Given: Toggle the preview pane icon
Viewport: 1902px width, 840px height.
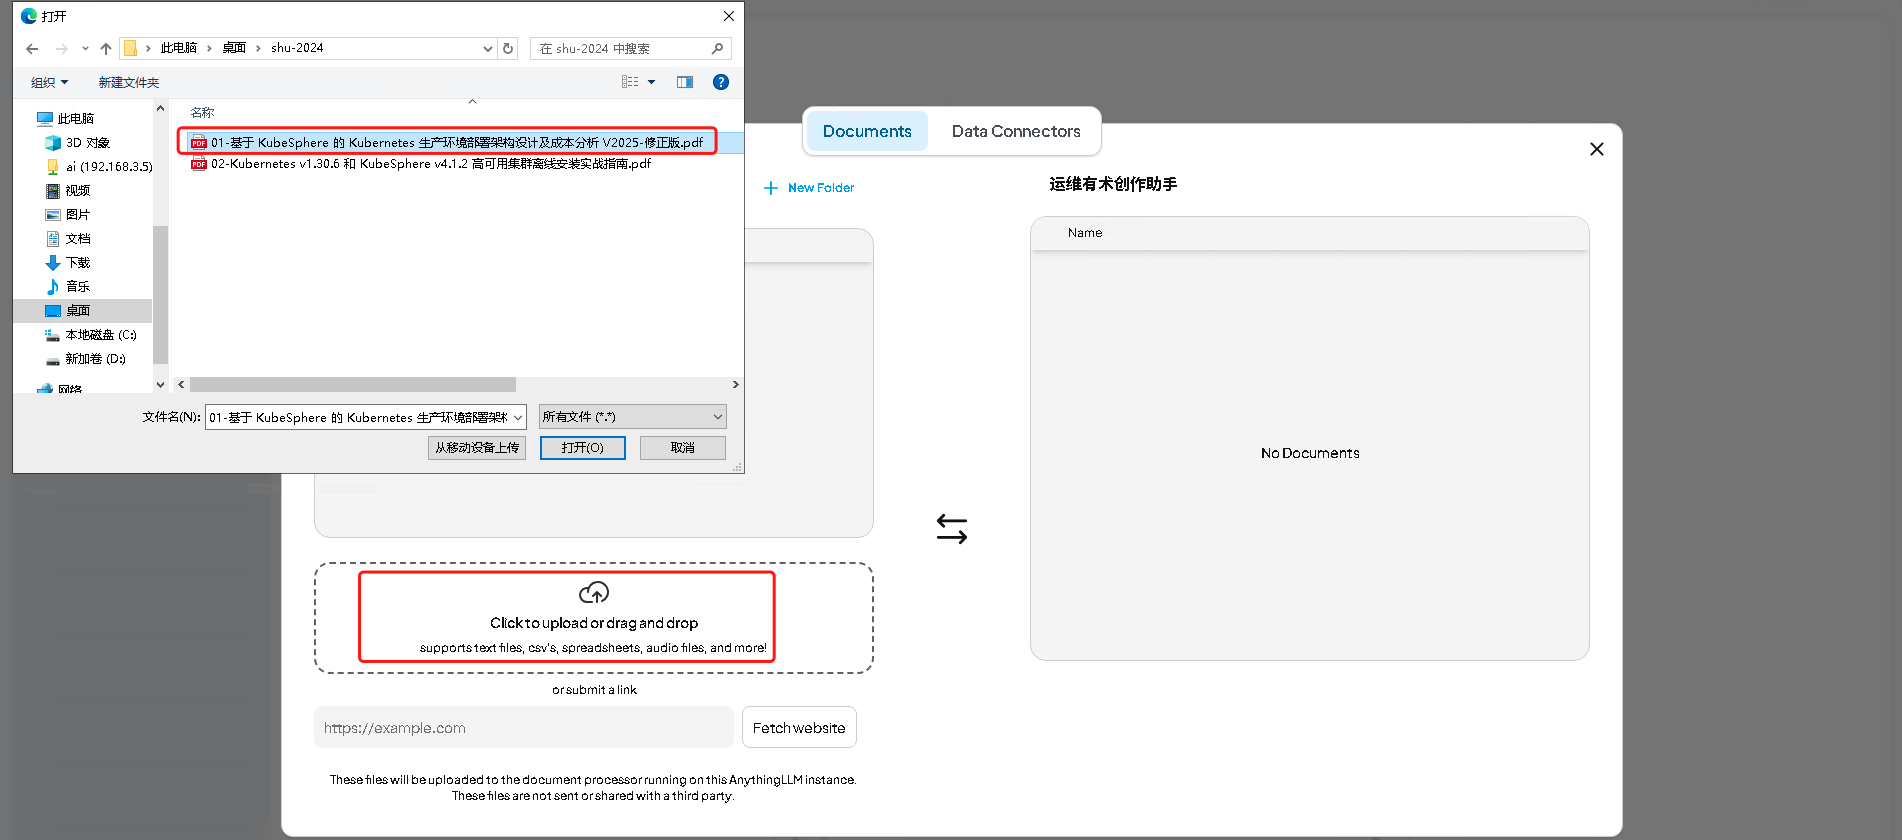Looking at the screenshot, I should 685,82.
